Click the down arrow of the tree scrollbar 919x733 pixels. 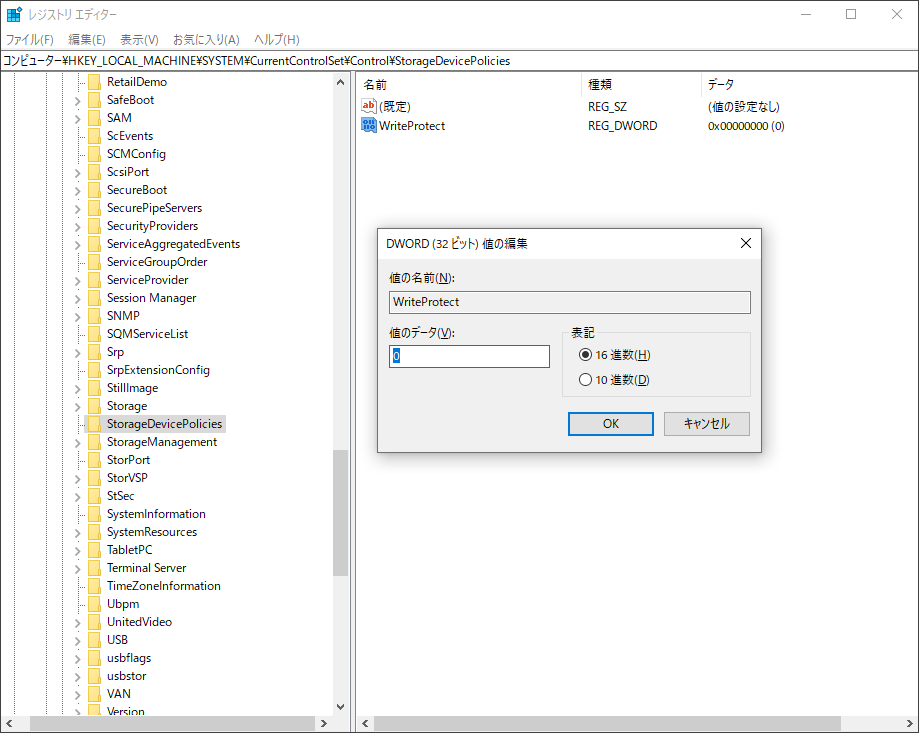coord(340,705)
